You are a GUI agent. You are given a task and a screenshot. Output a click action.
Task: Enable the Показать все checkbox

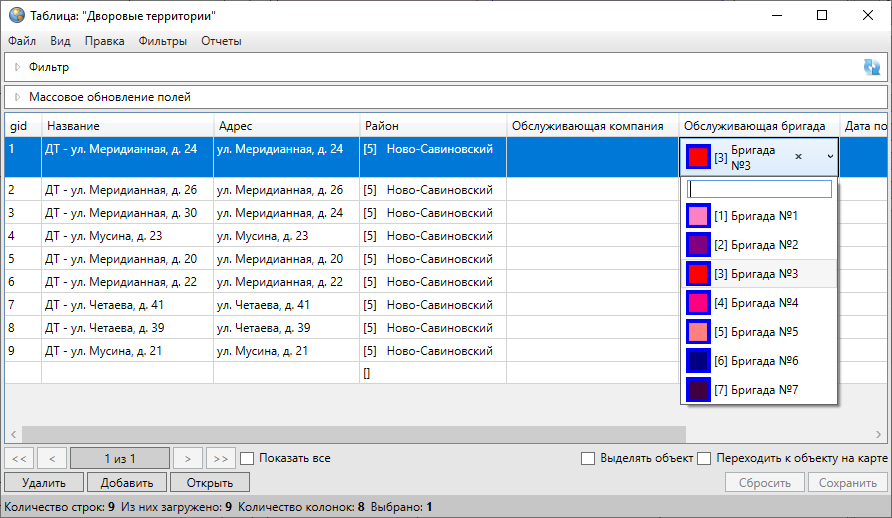tap(248, 458)
